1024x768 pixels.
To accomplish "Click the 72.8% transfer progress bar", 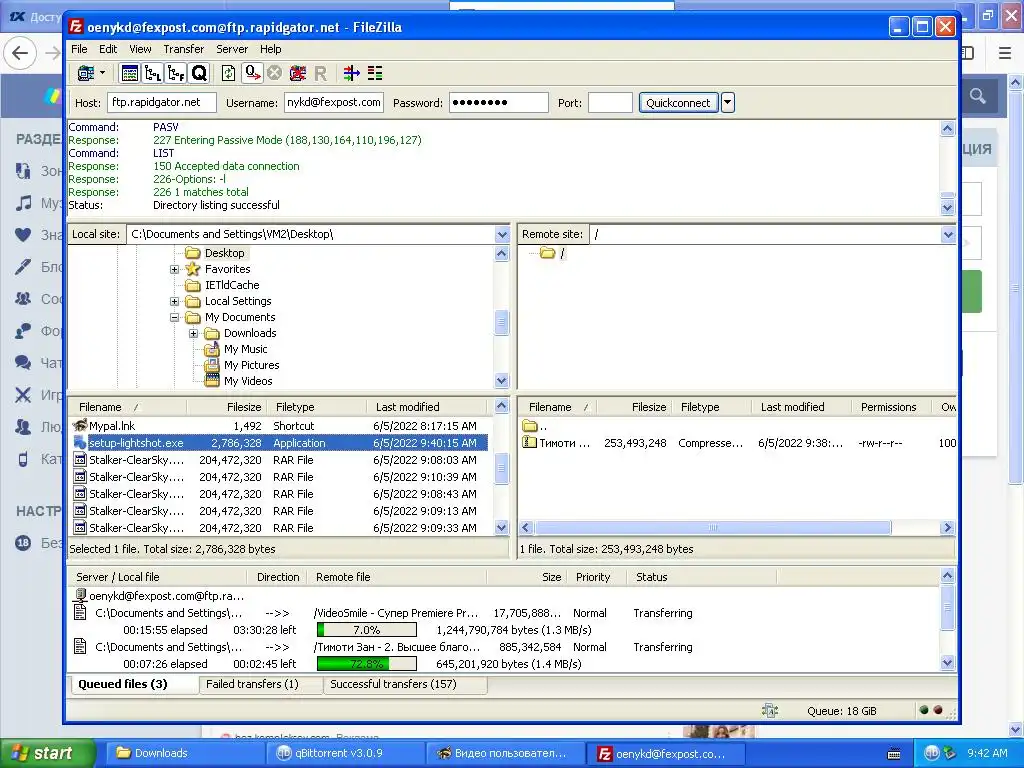I will tap(366, 664).
